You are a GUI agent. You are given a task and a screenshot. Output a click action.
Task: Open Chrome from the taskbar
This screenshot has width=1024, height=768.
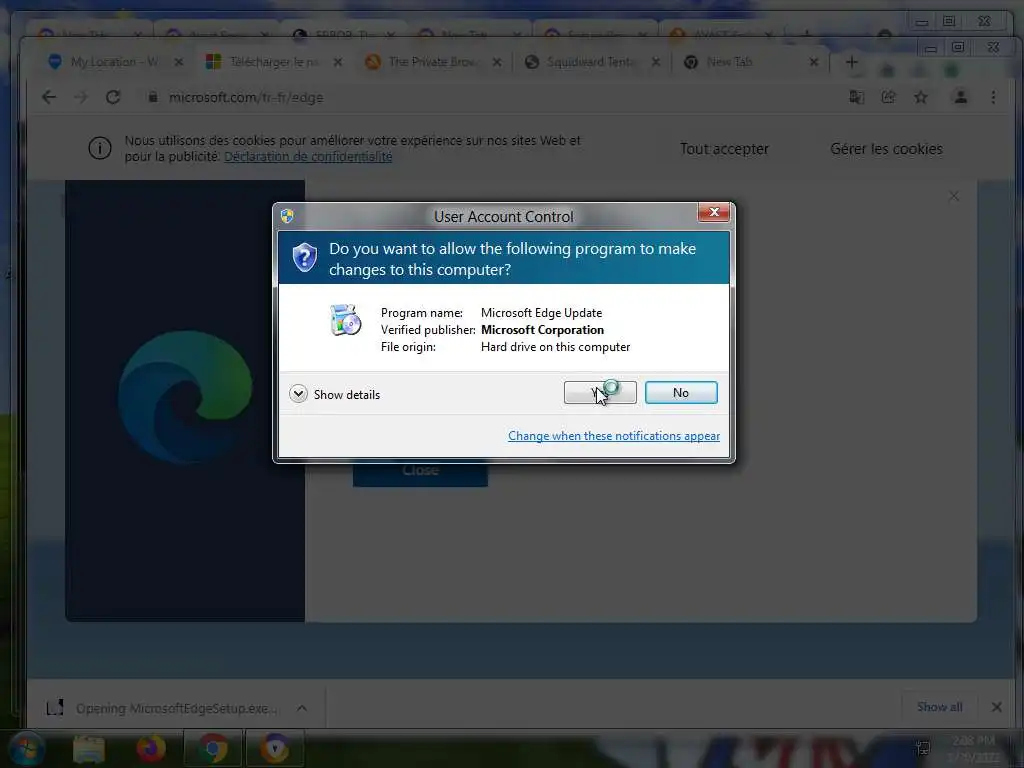click(212, 748)
